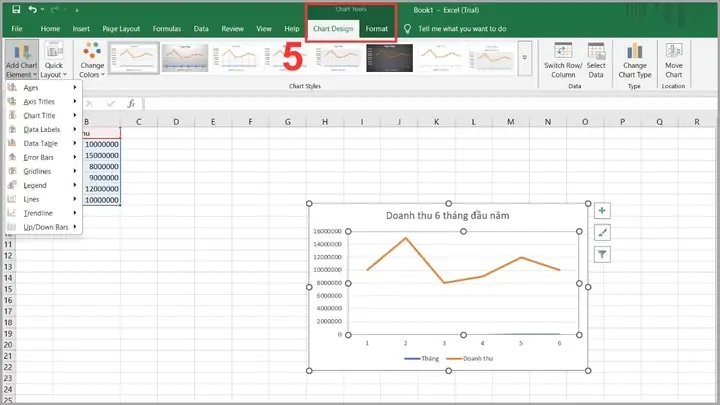Viewport: 720px width, 405px height.
Task: Select the Chart Design tab
Action: [333, 28]
